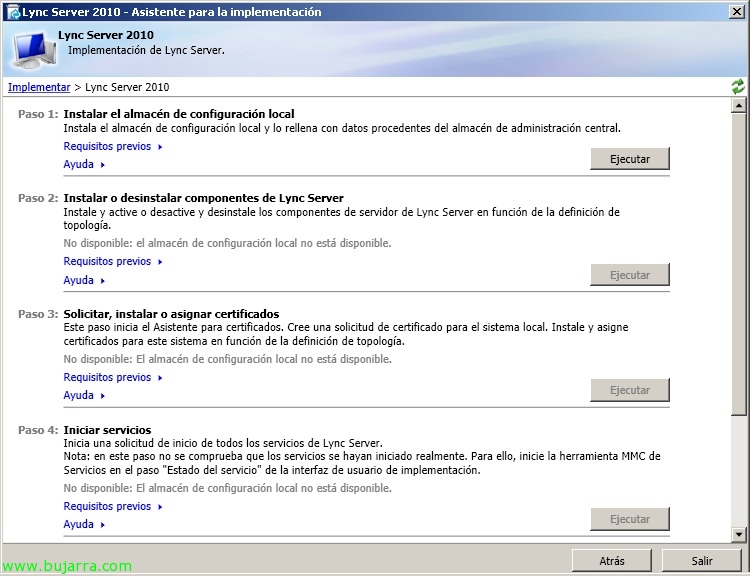The image size is (750, 576).
Task: Go back with the Atrás button
Action: click(x=612, y=560)
